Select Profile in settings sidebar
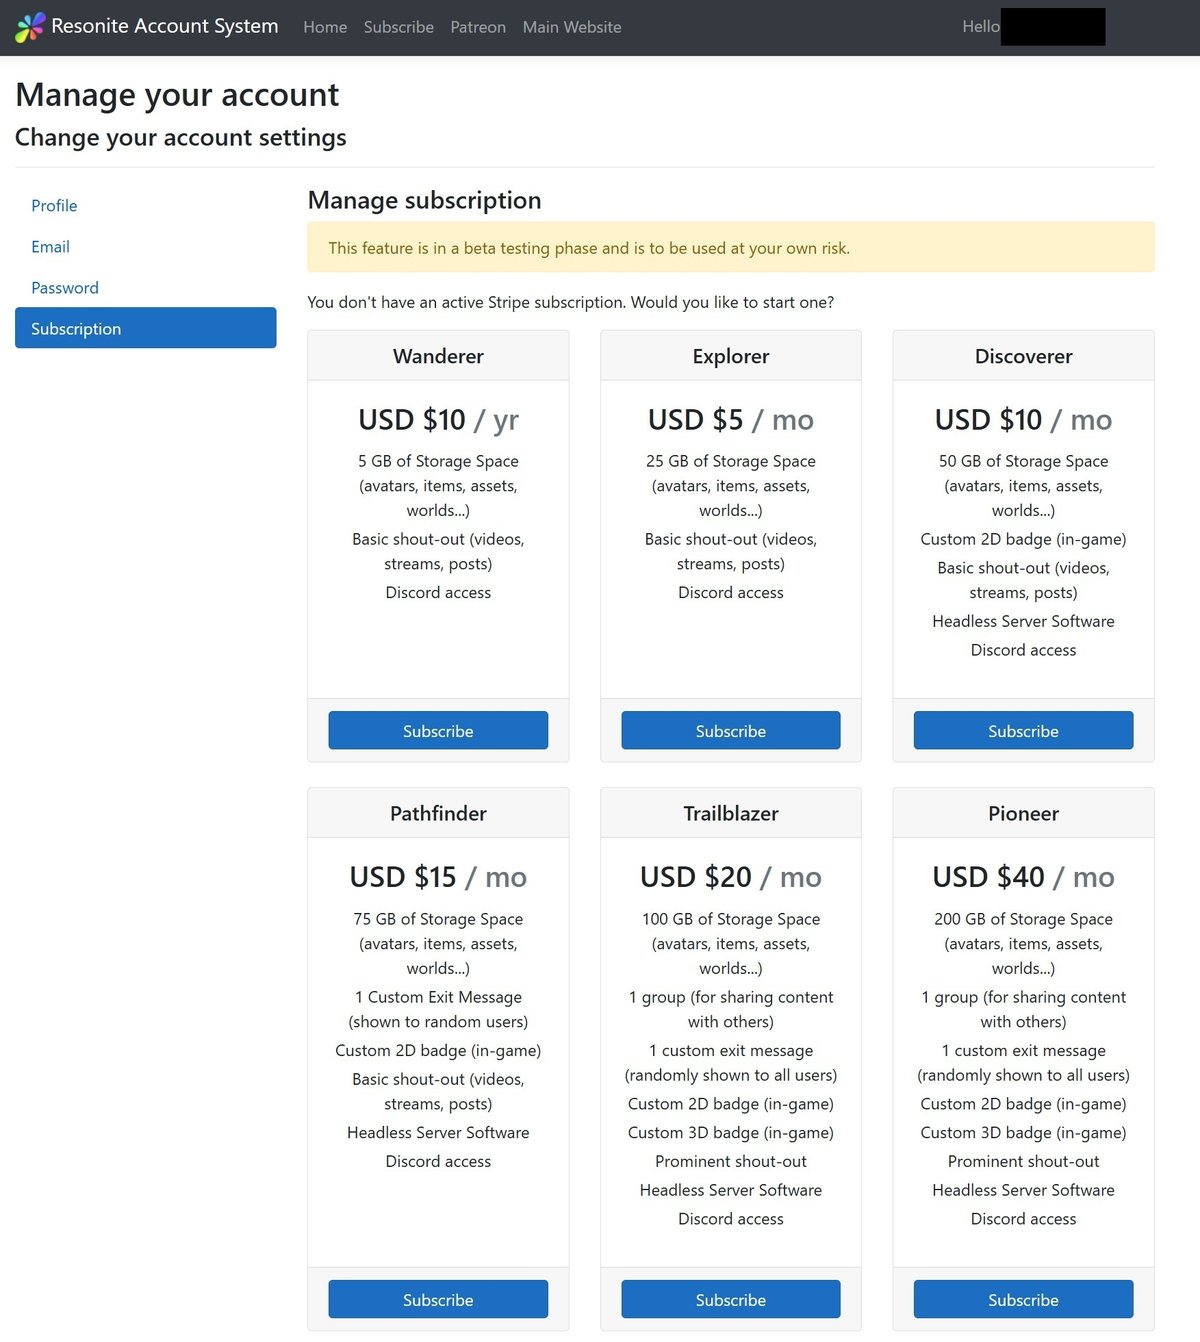 (146, 206)
